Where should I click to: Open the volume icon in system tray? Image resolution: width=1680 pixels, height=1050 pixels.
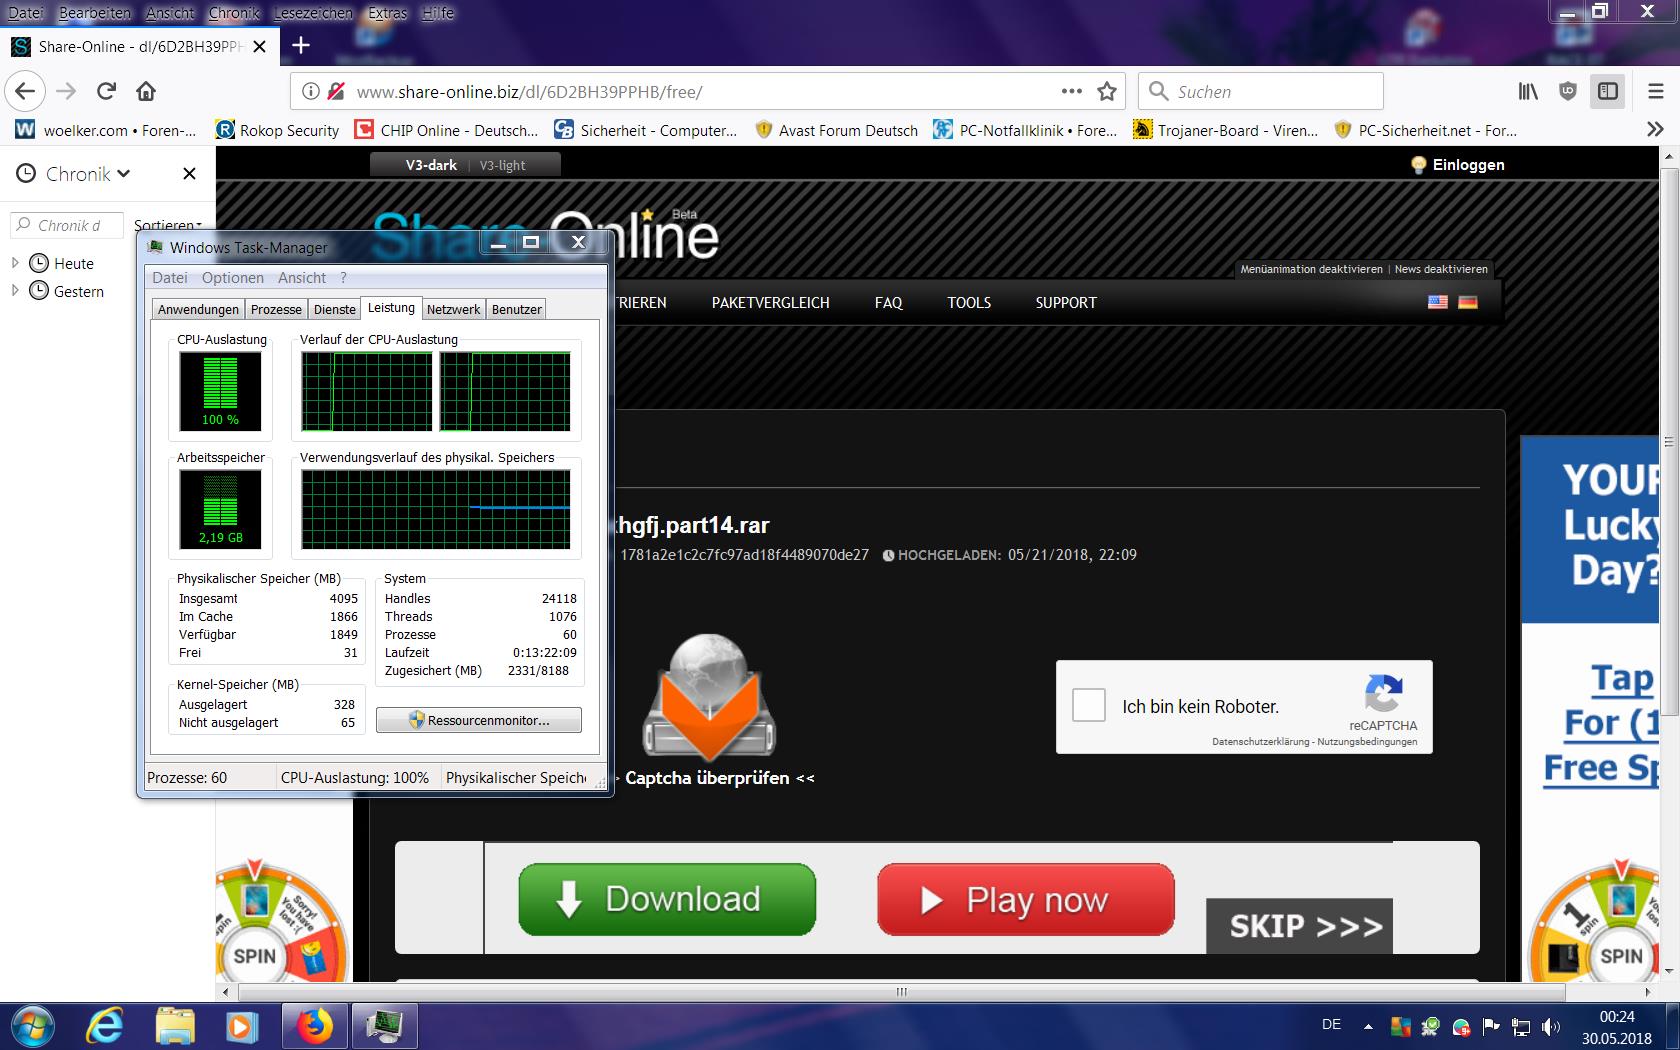1551,1026
